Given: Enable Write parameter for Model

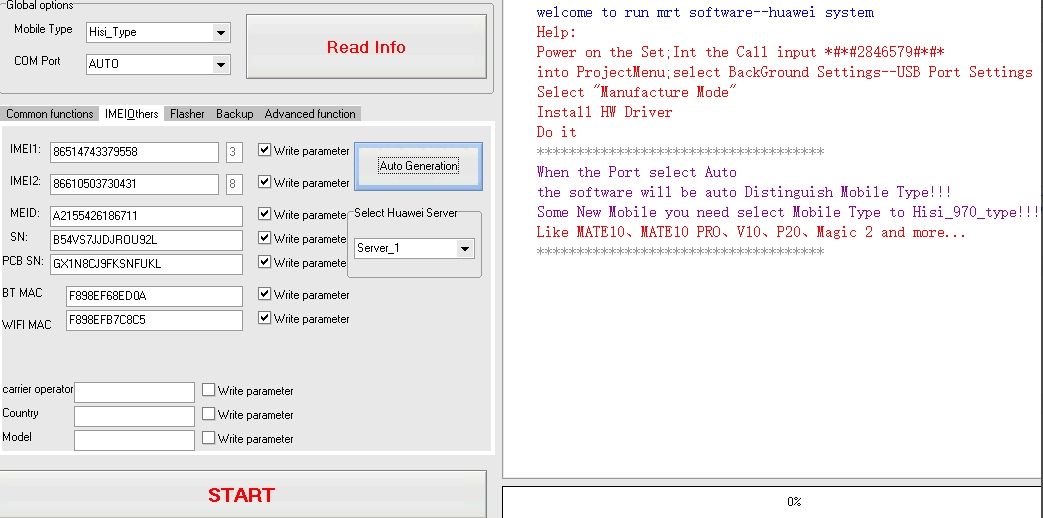Looking at the screenshot, I should pos(209,438).
